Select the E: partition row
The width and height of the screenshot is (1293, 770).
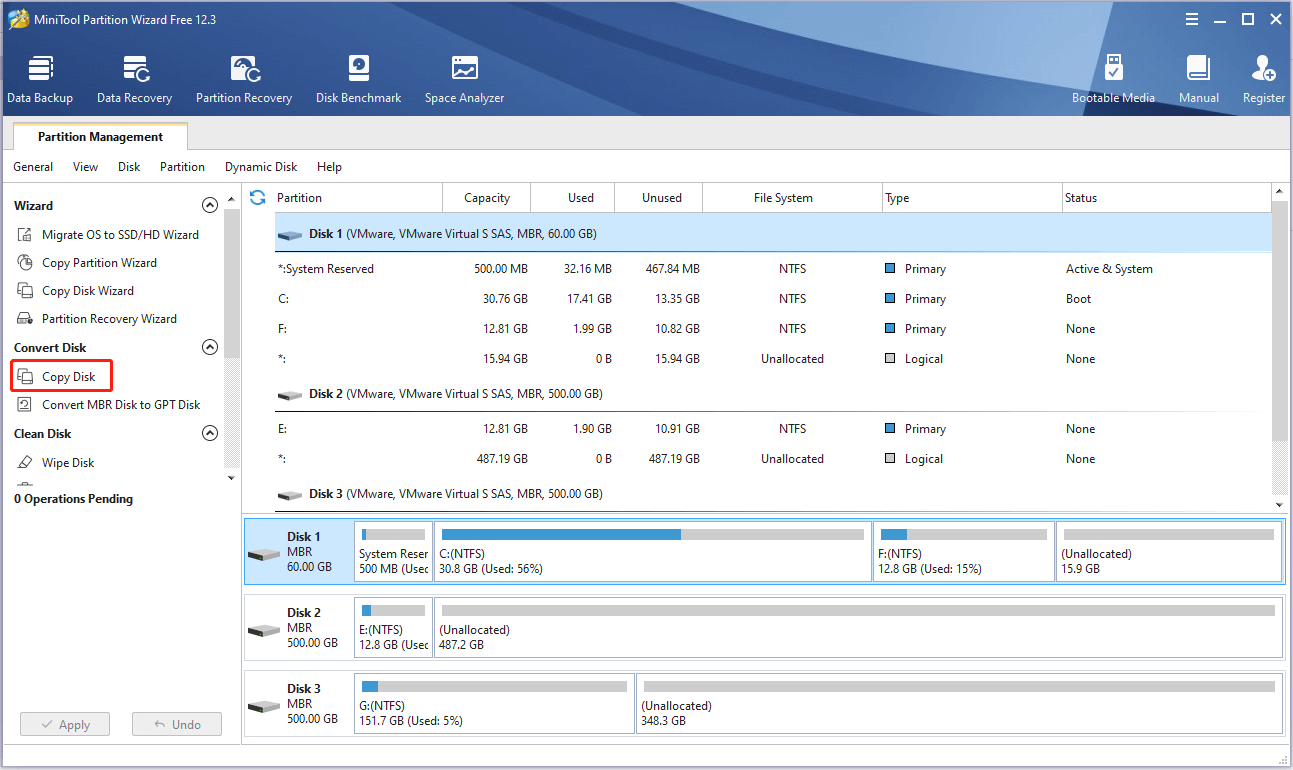coord(772,429)
